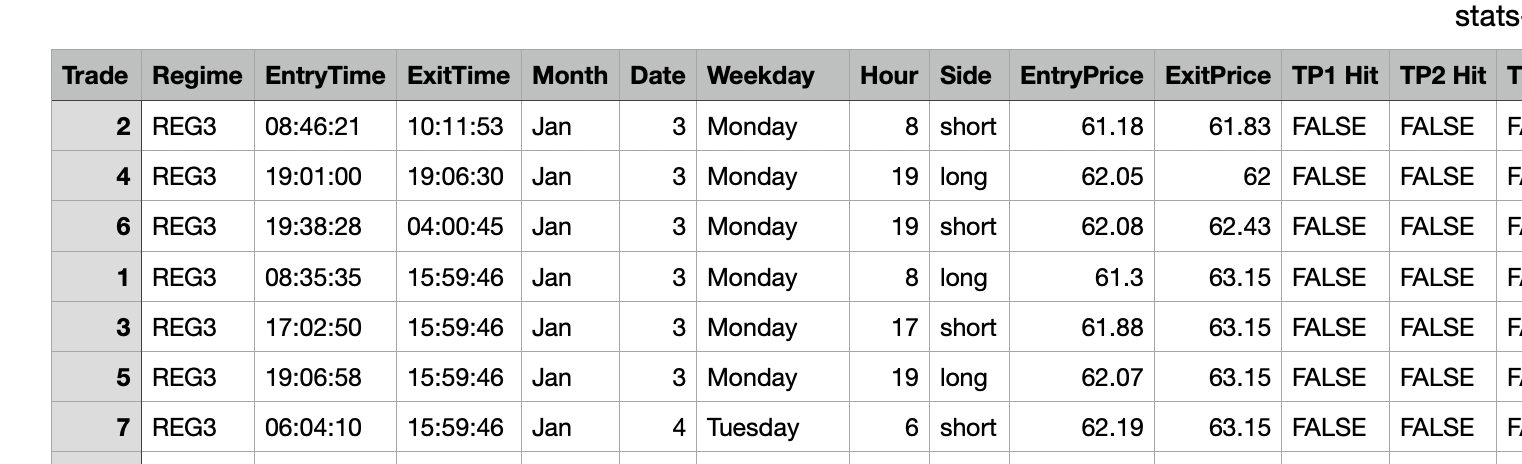Click the EntryPrice column header
This screenshot has width=1522, height=464.
tap(1081, 76)
